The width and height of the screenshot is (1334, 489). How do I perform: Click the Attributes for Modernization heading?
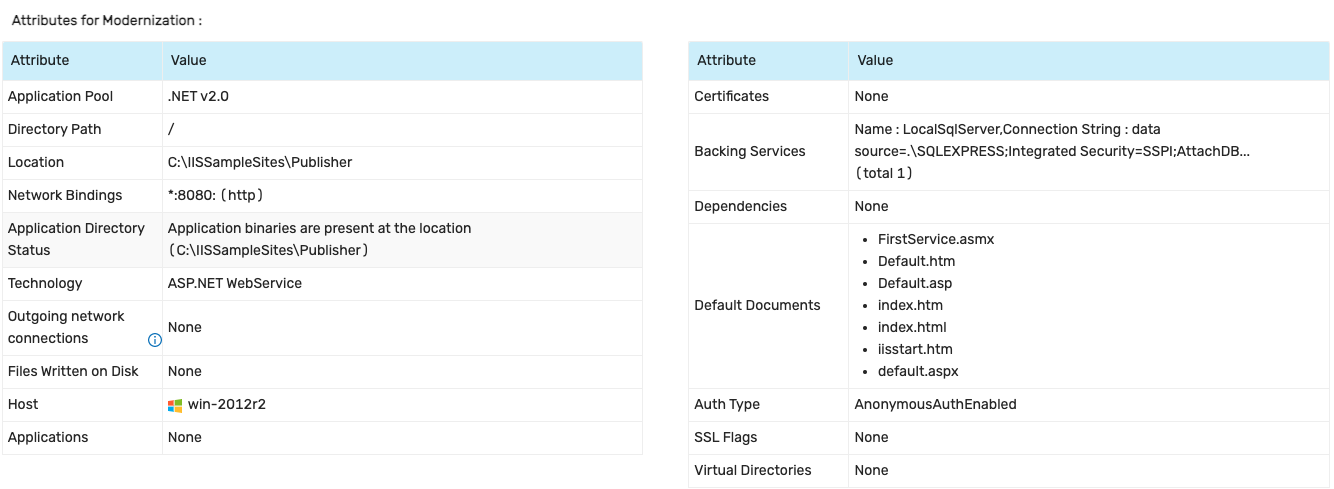[x=107, y=21]
